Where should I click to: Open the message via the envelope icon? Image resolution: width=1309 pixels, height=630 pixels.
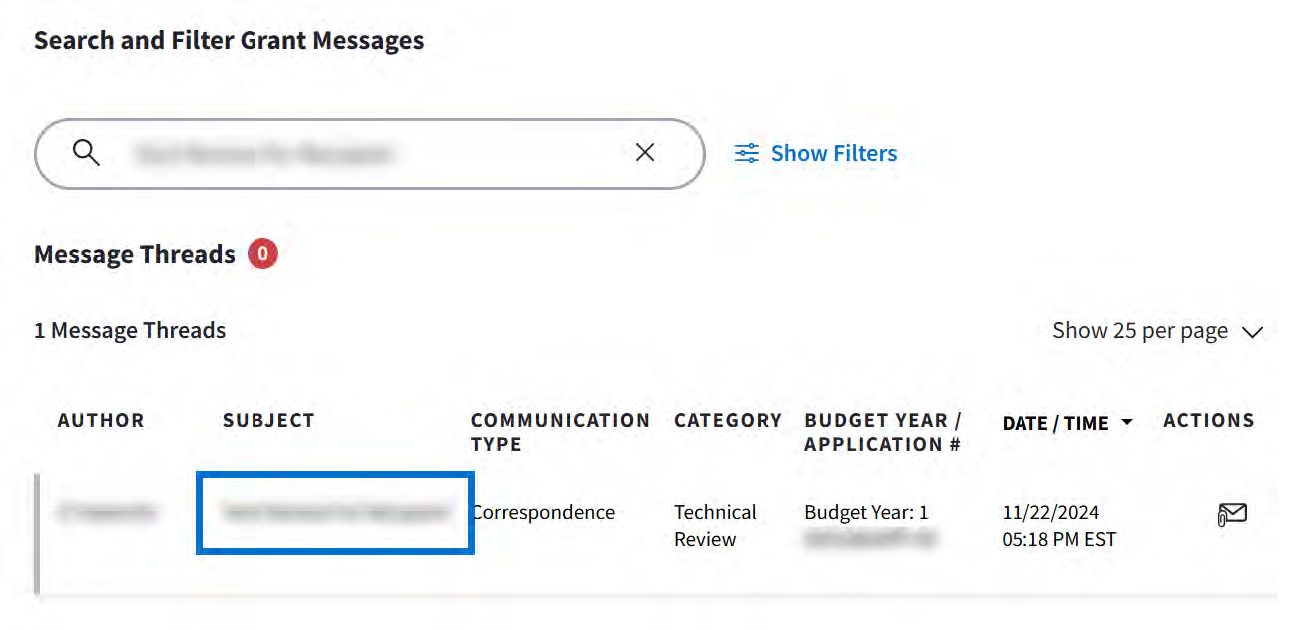(1232, 514)
